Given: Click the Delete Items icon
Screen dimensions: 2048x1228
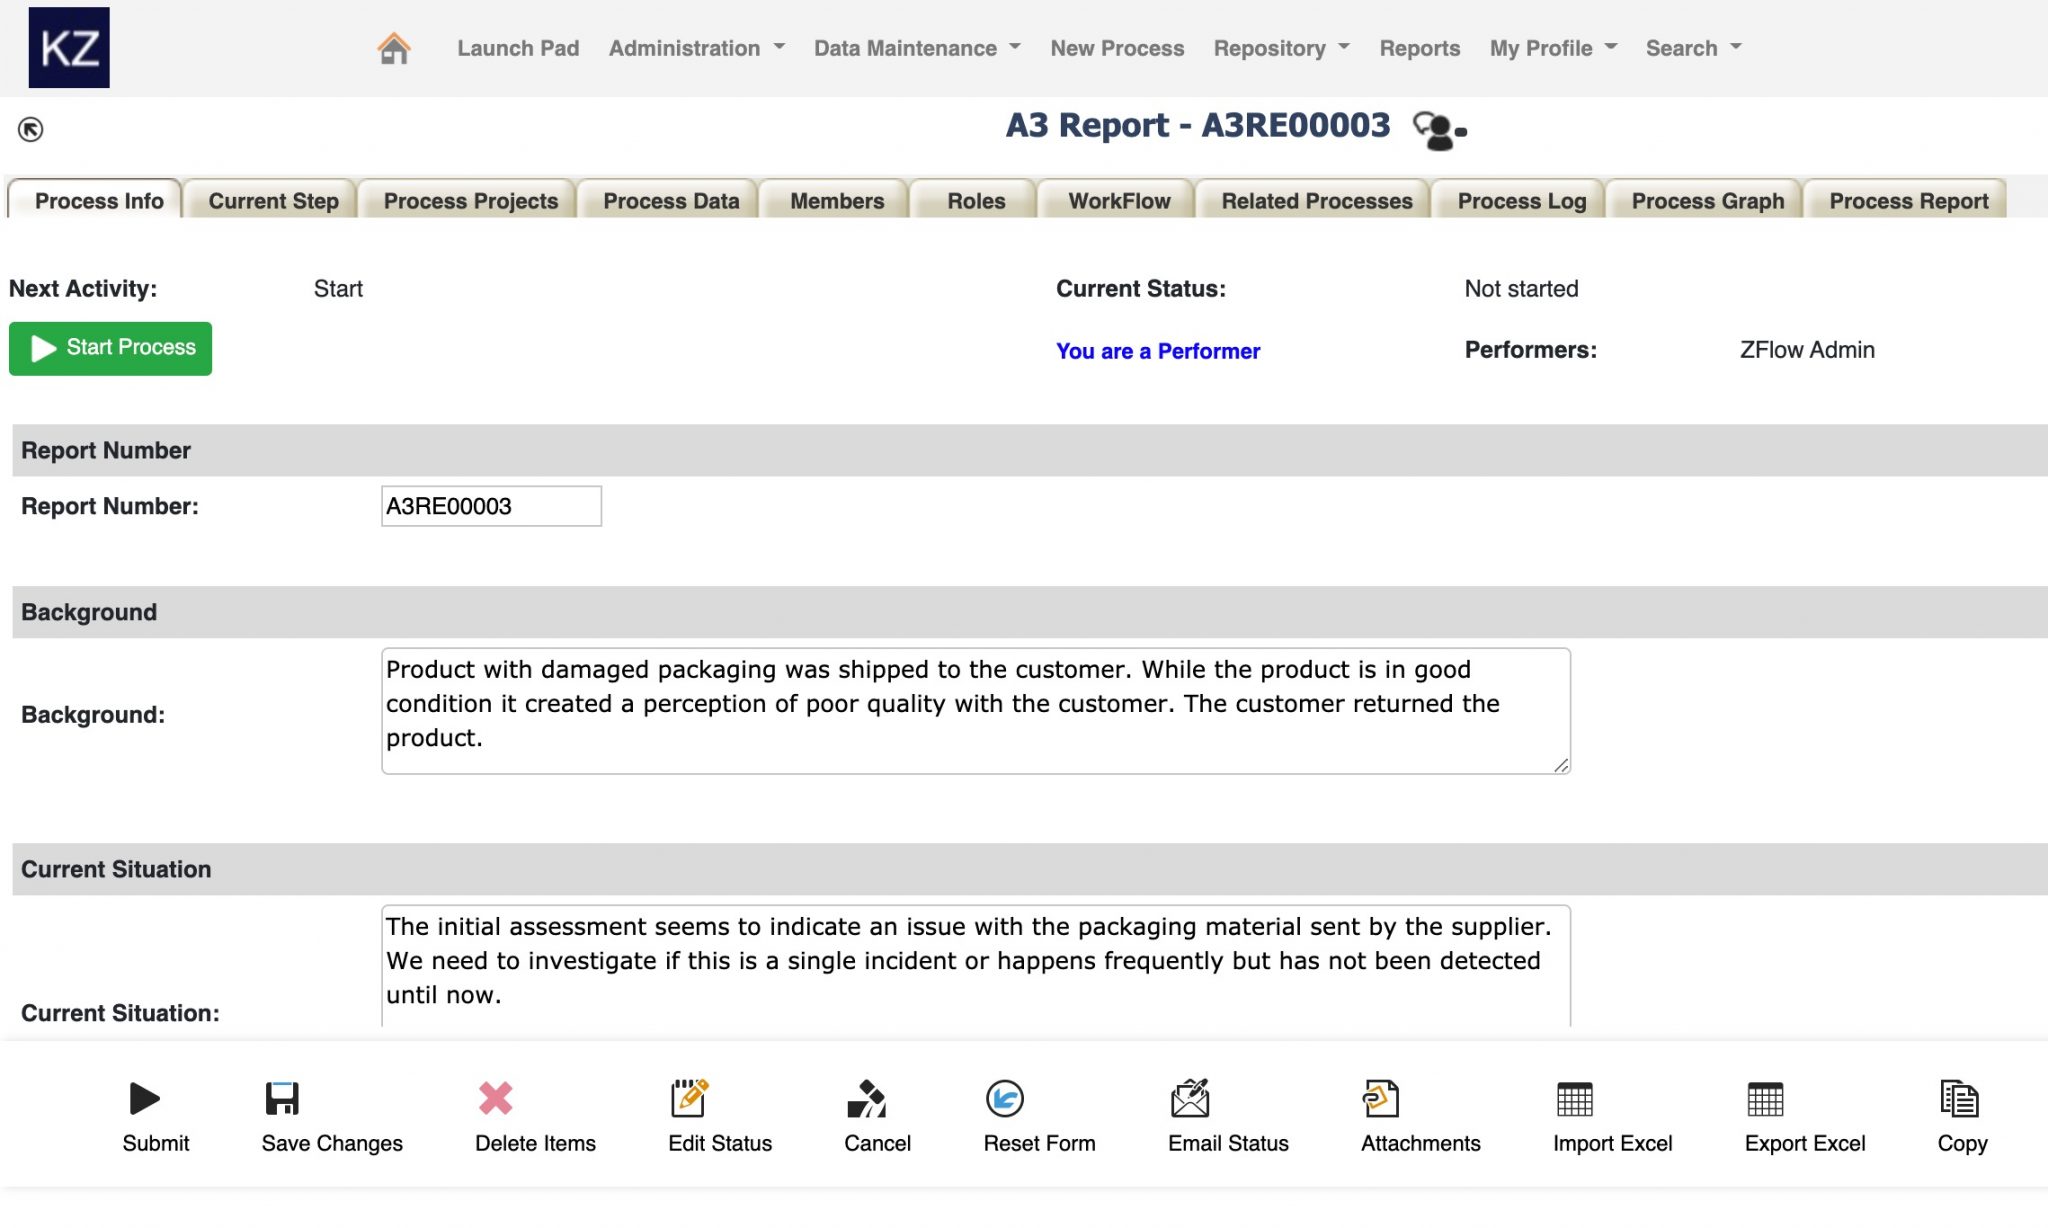Looking at the screenshot, I should (493, 1098).
